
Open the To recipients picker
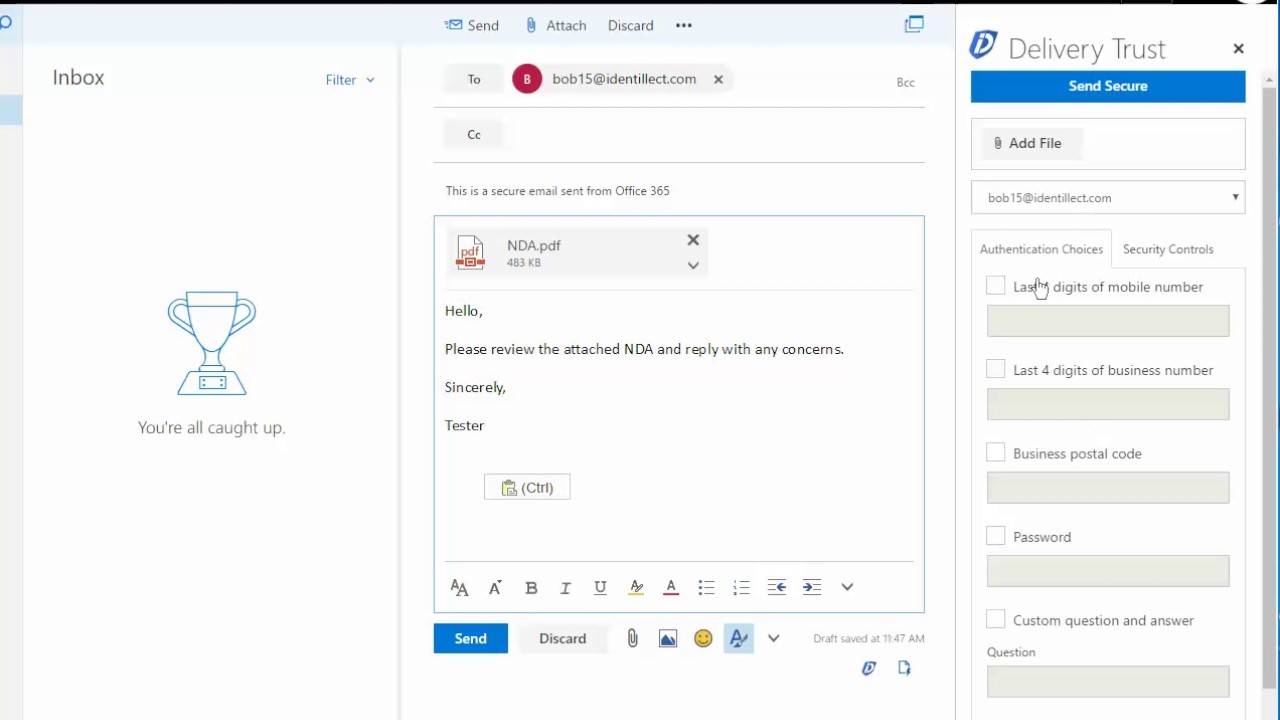474,79
